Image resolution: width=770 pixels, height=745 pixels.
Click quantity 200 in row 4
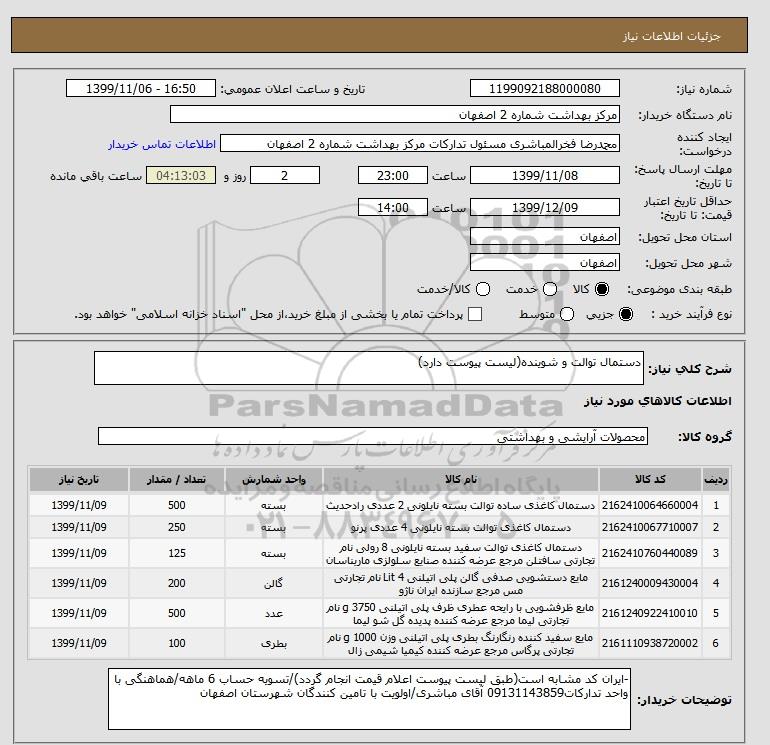(x=177, y=583)
